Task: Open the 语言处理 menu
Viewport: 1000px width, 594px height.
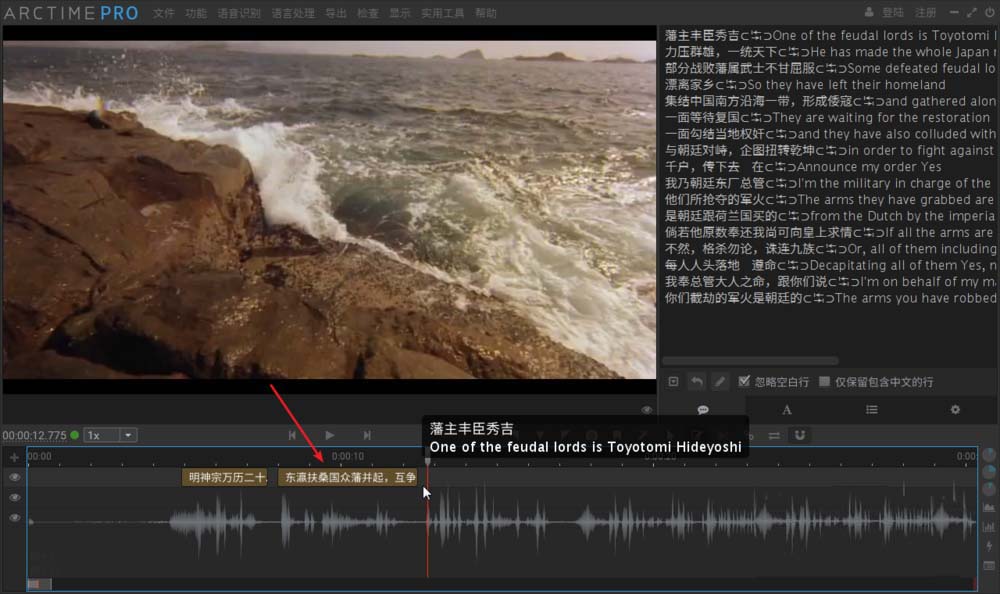Action: coord(293,13)
